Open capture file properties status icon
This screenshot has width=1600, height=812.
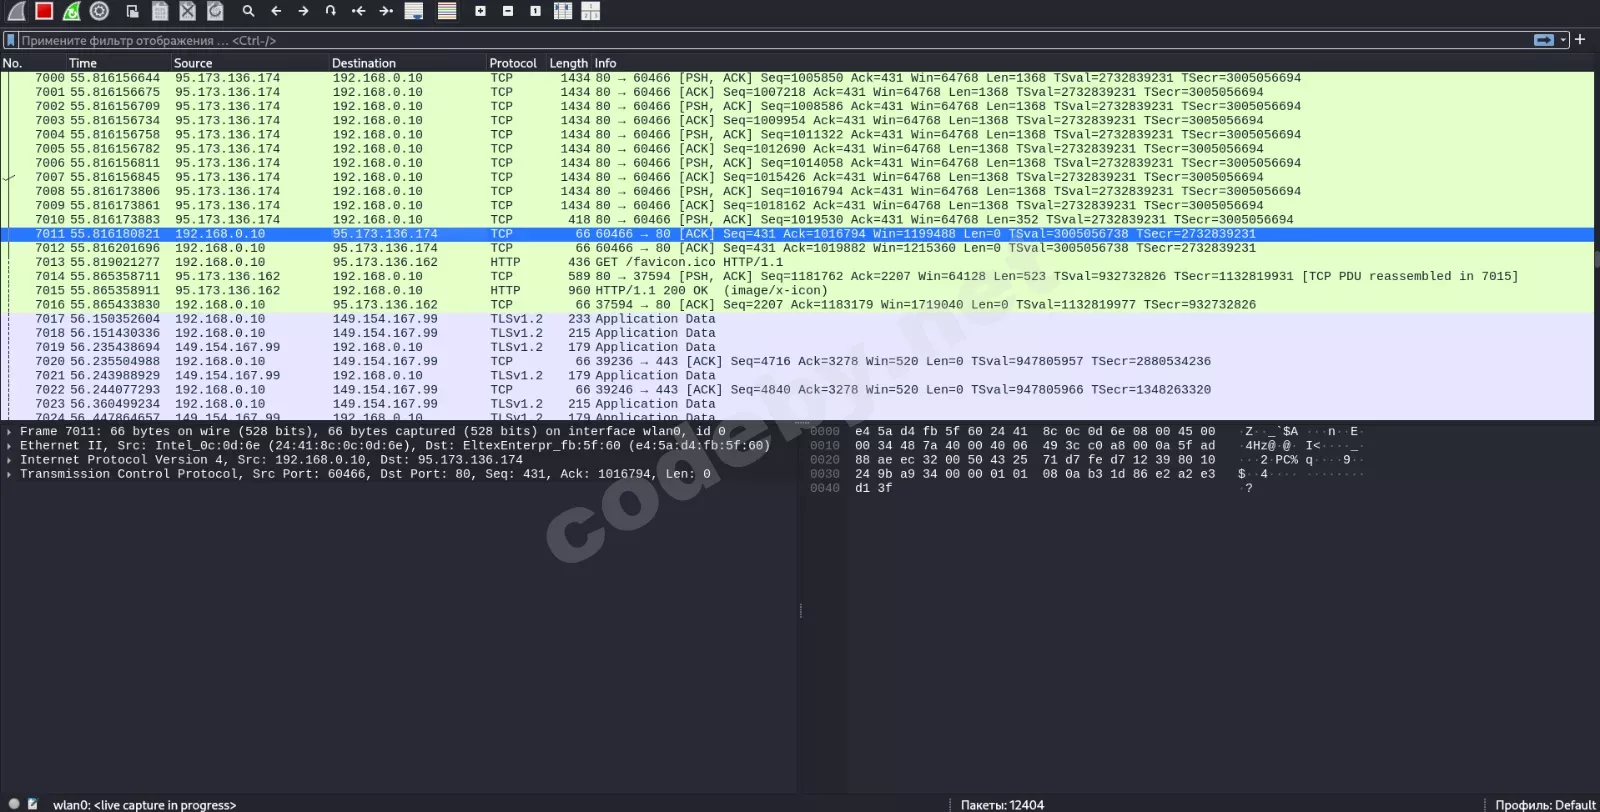[33, 804]
